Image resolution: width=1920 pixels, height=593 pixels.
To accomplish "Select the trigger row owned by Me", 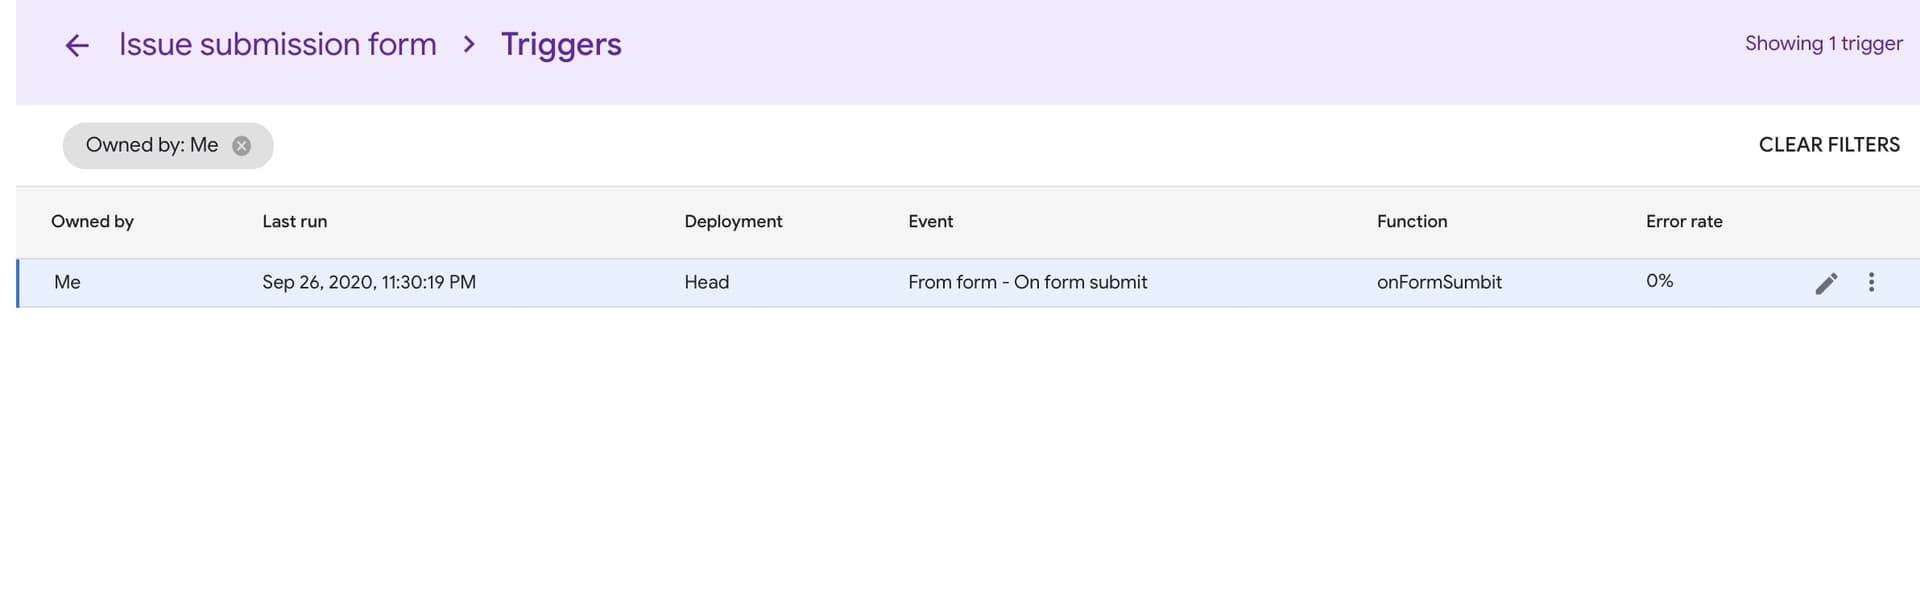I will [x=968, y=283].
